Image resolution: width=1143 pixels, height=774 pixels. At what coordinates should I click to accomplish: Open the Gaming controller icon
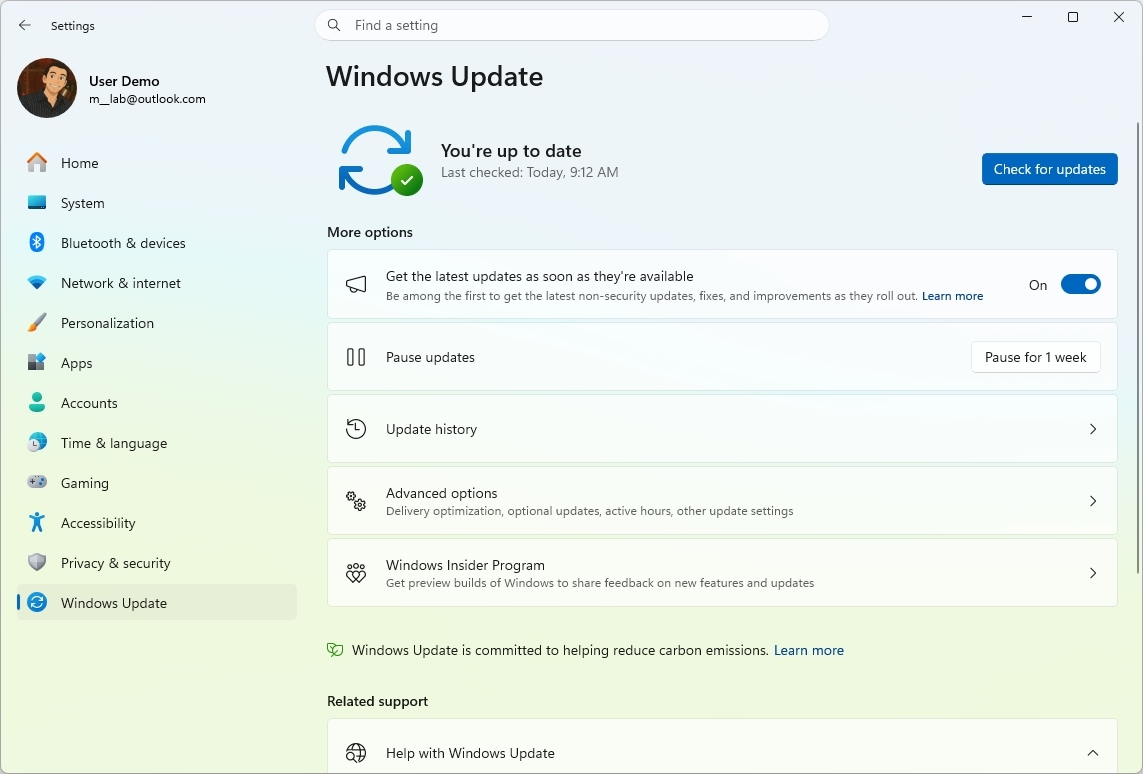pyautogui.click(x=36, y=483)
